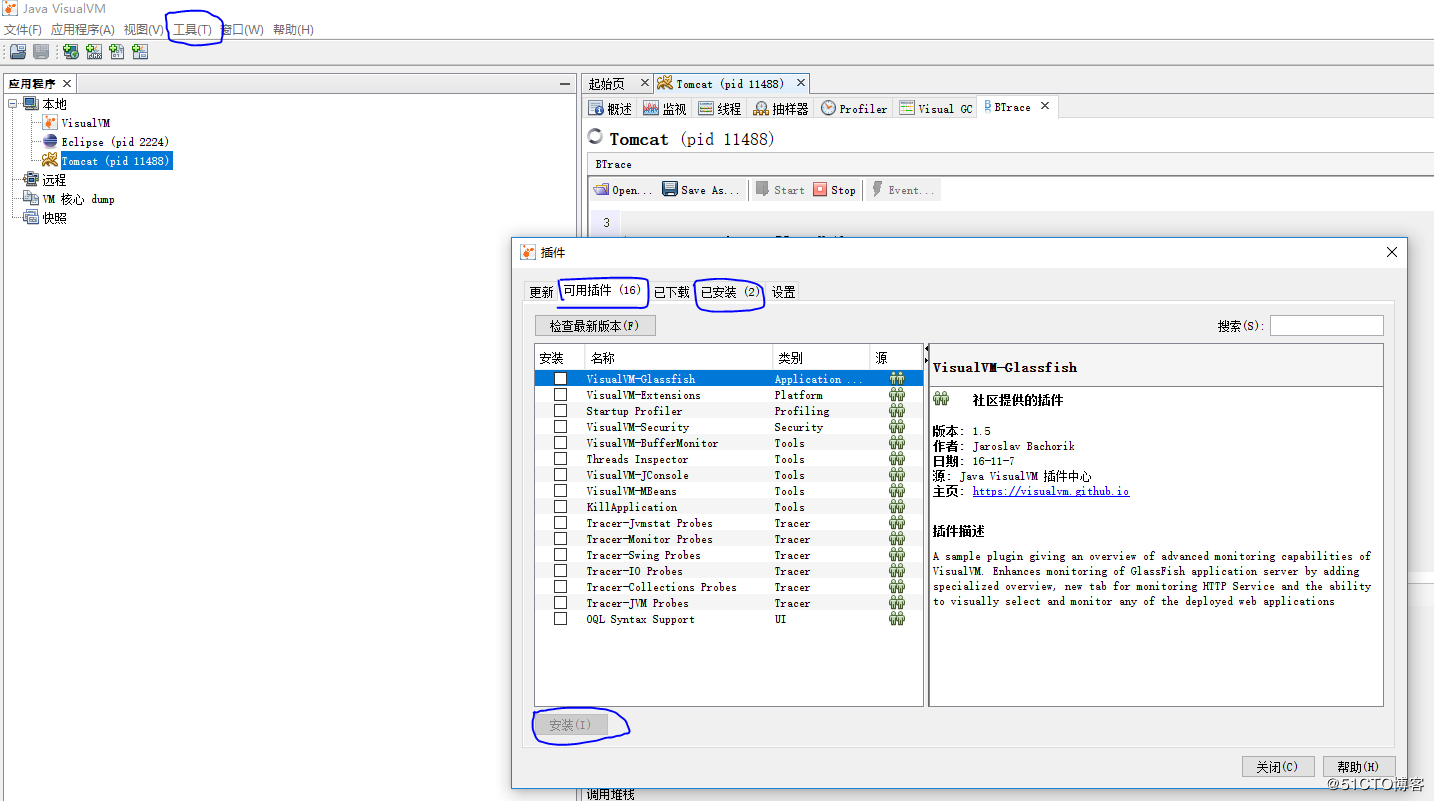Open the 起始页 tab
Viewport: 1434px width, 801px height.
coord(607,84)
